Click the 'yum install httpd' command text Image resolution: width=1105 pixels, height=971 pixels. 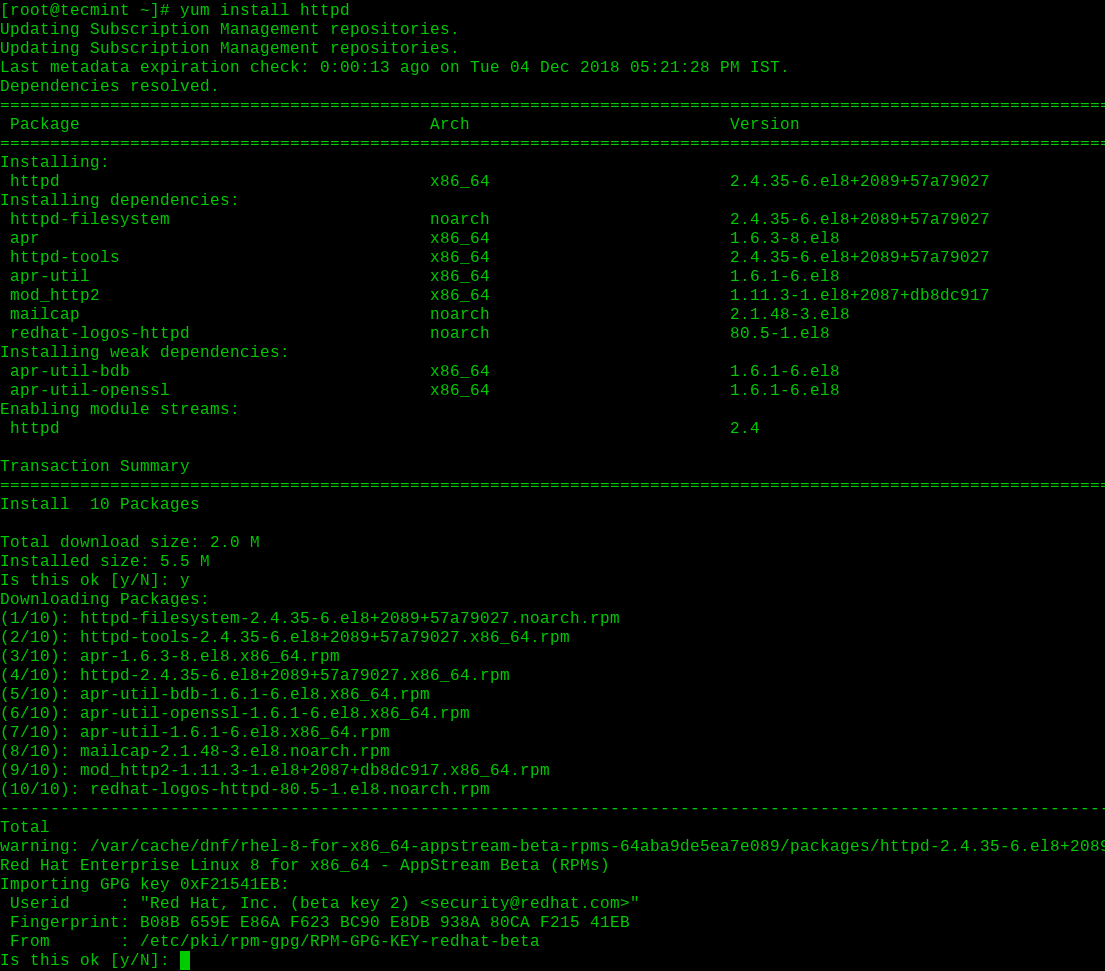(265, 10)
